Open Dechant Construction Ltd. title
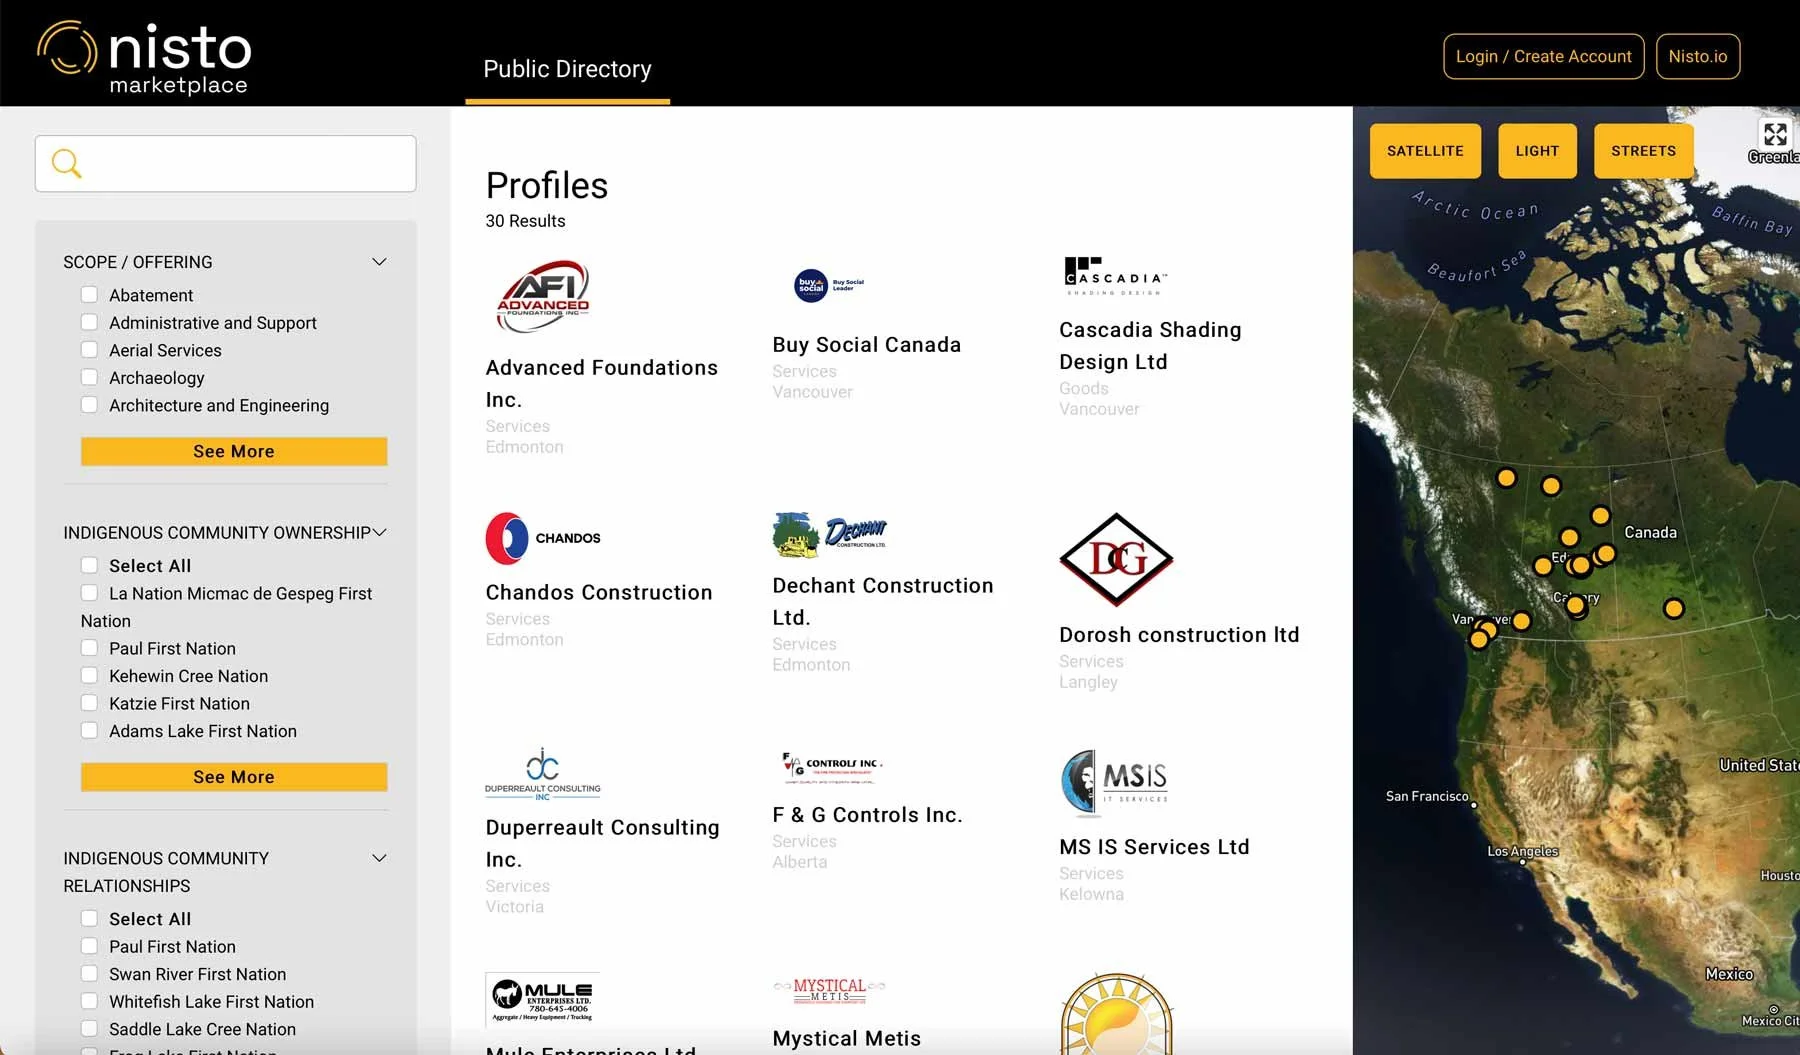 (883, 601)
